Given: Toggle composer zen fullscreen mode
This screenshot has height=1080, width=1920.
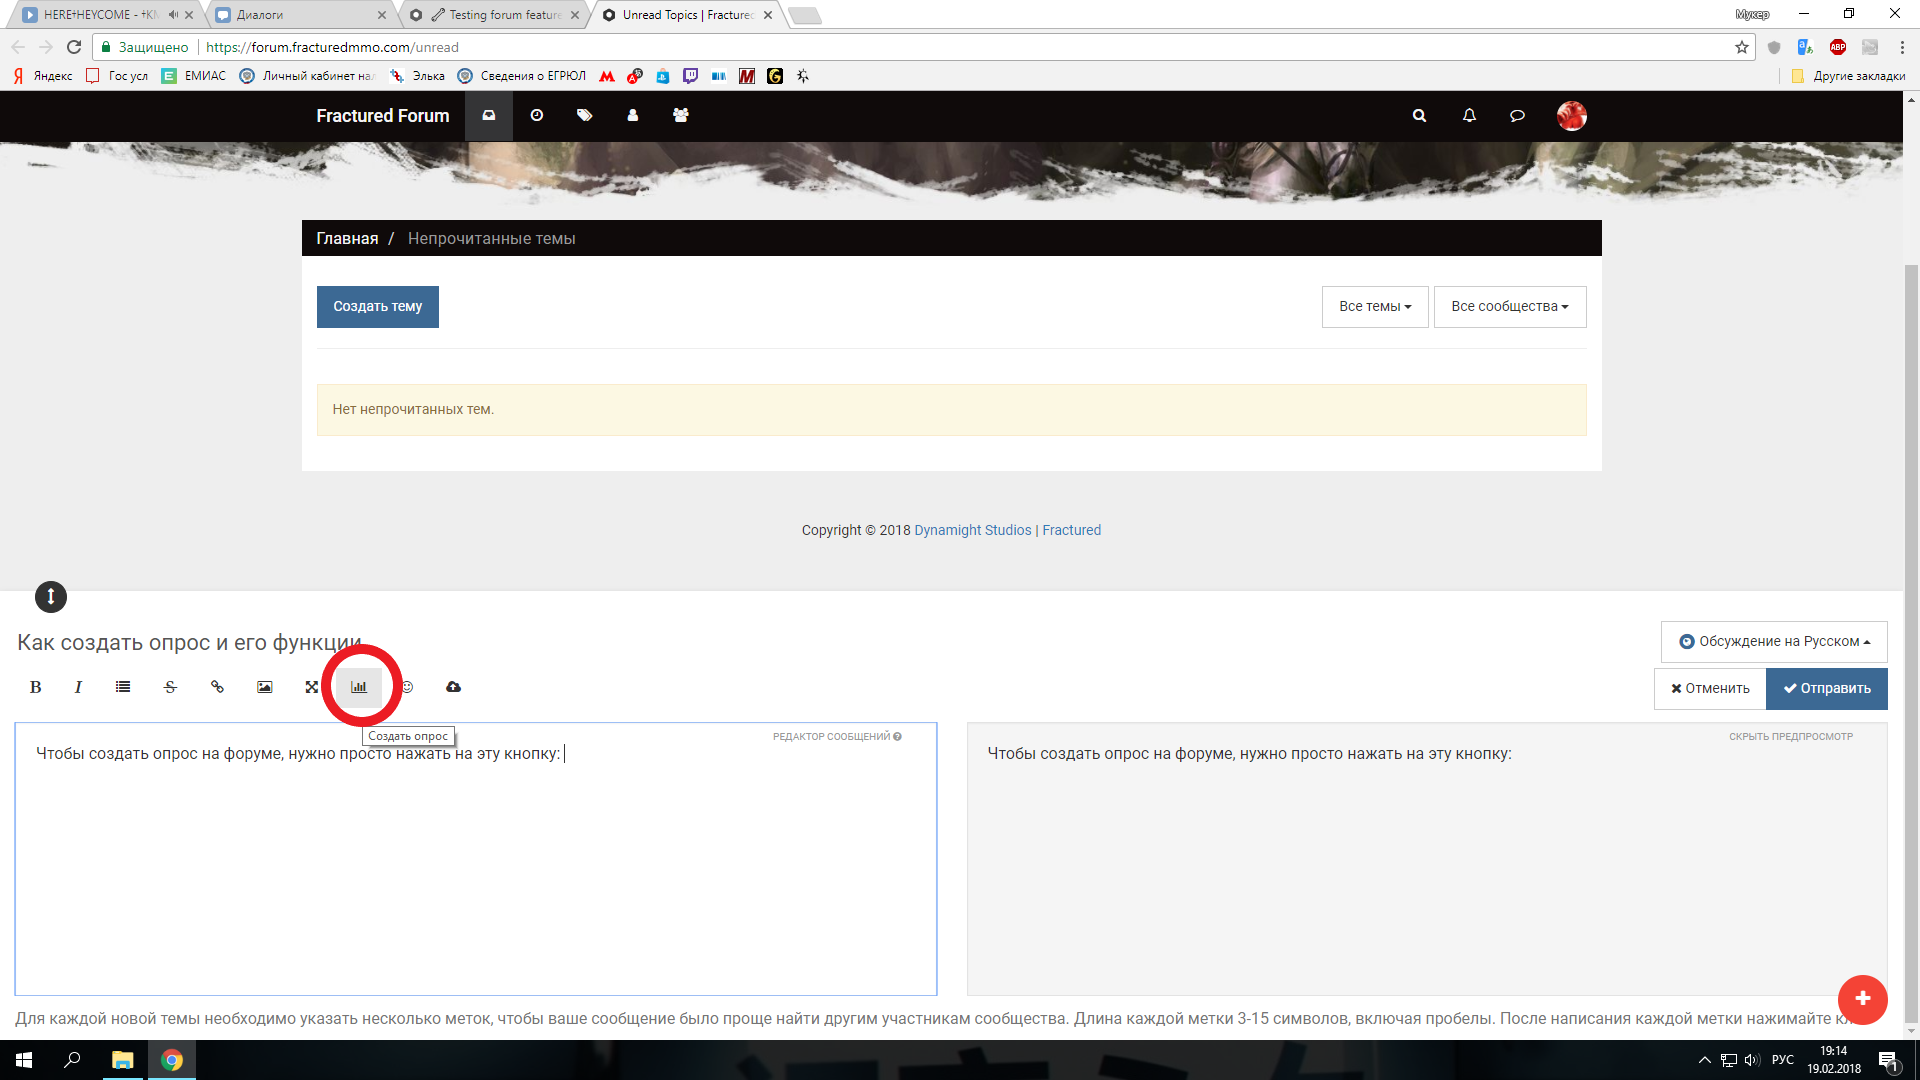Looking at the screenshot, I should coord(312,687).
